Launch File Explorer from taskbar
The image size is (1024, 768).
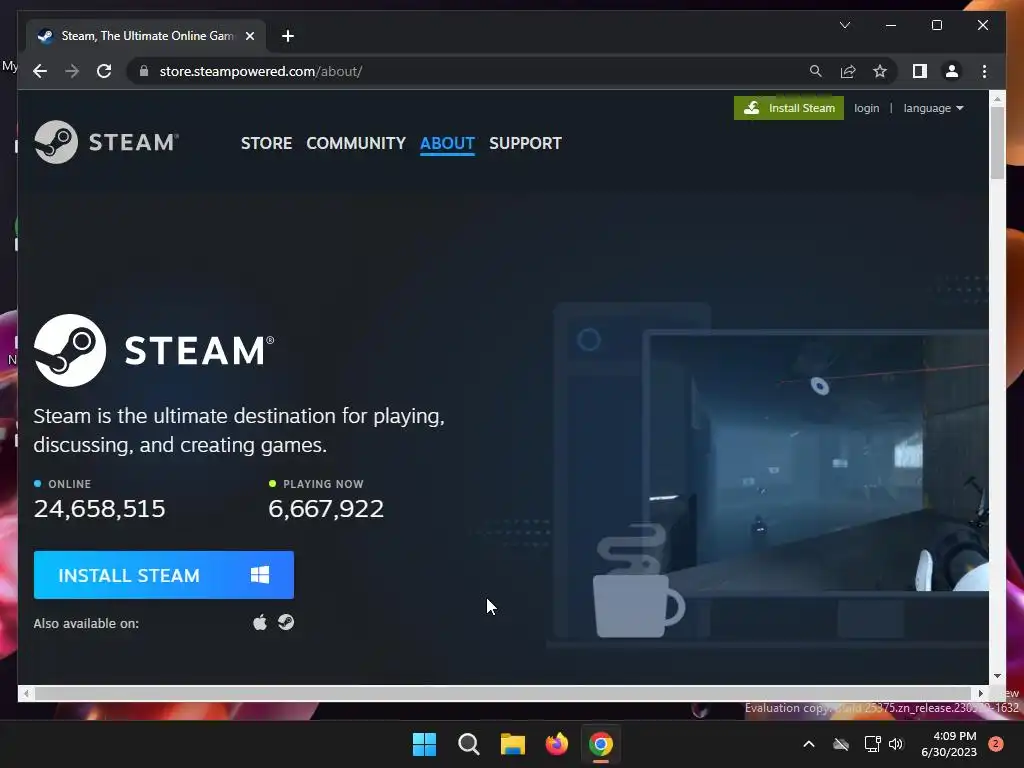pos(513,744)
